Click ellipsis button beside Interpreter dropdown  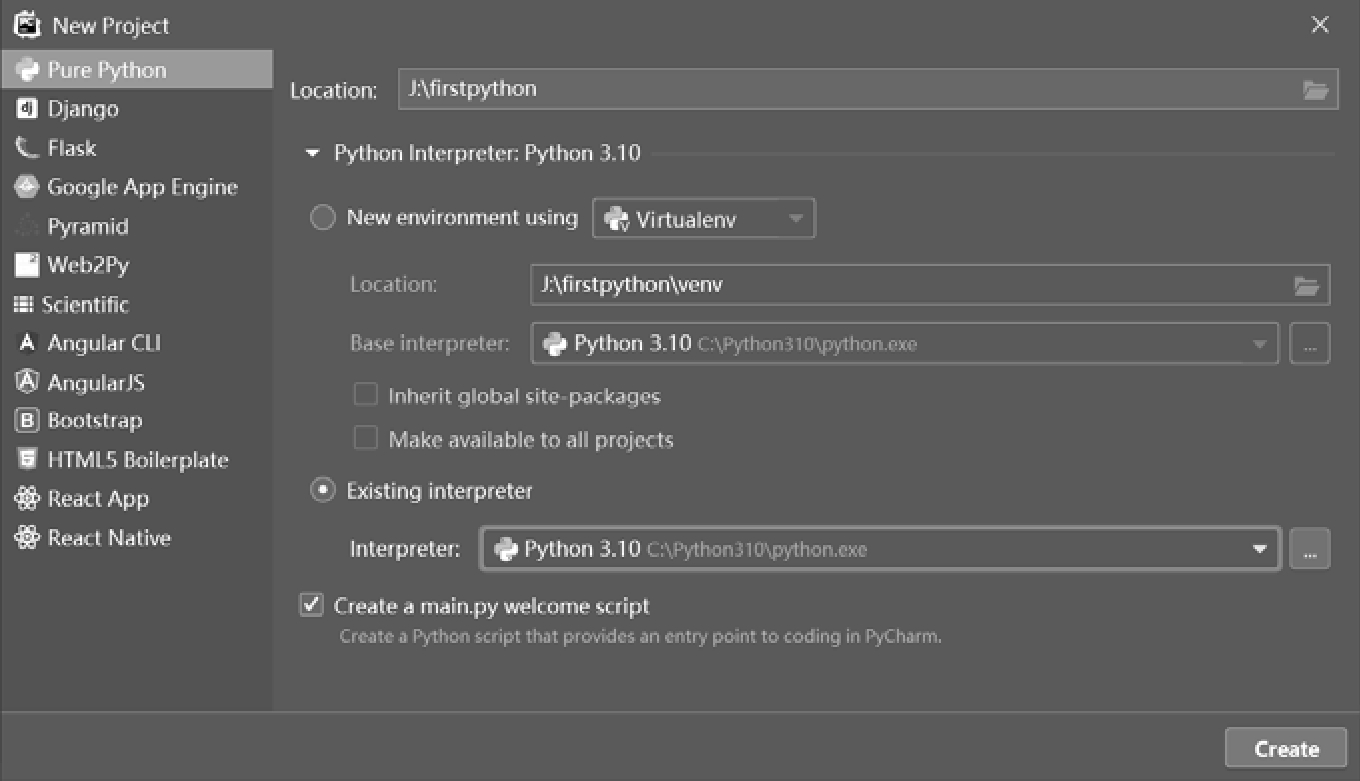1310,549
